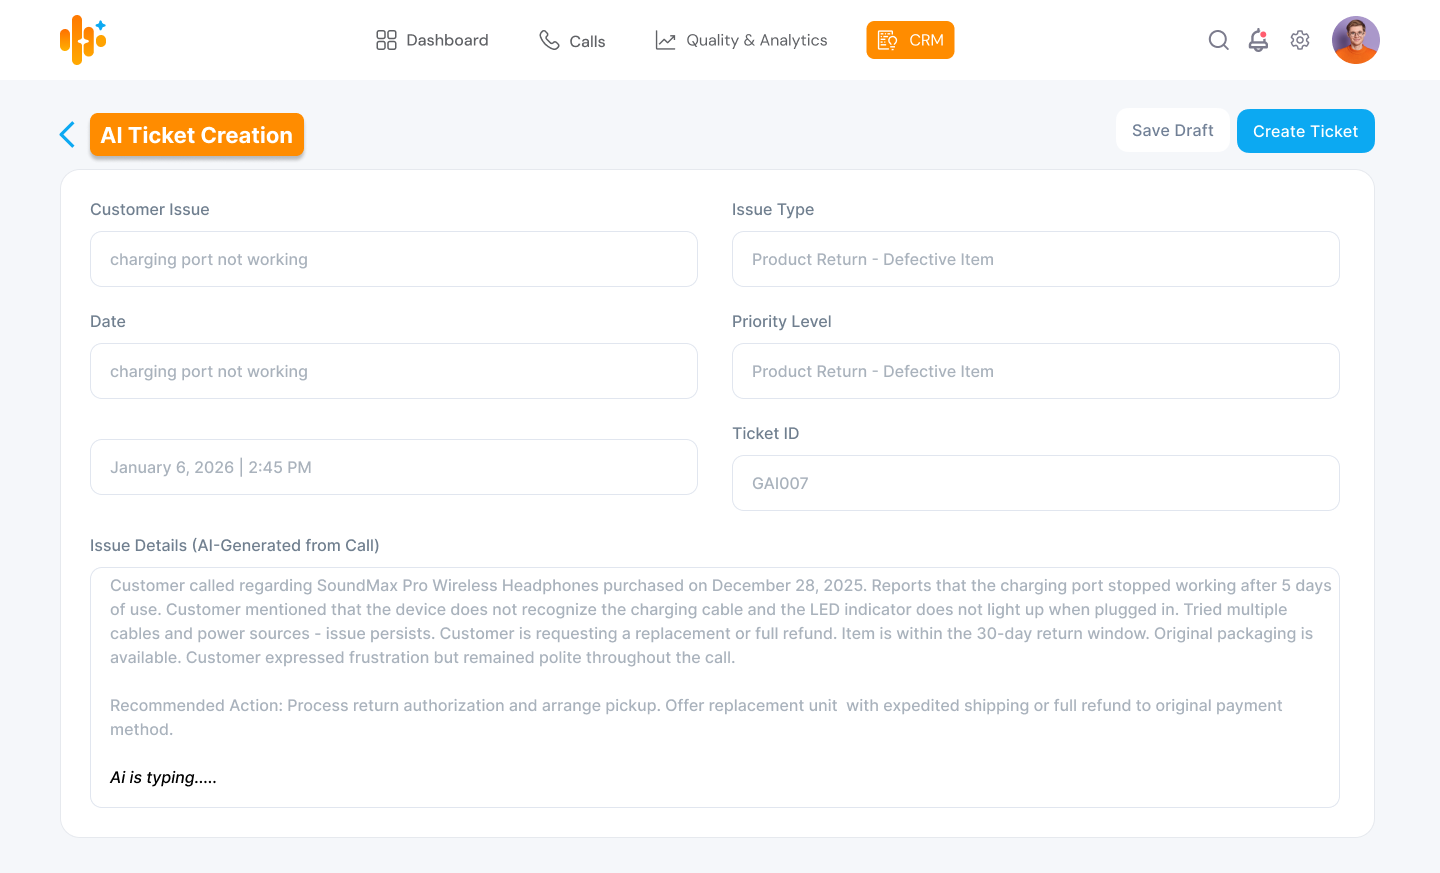
Task: Click the AI Ticket Creation heading badge
Action: pos(197,135)
